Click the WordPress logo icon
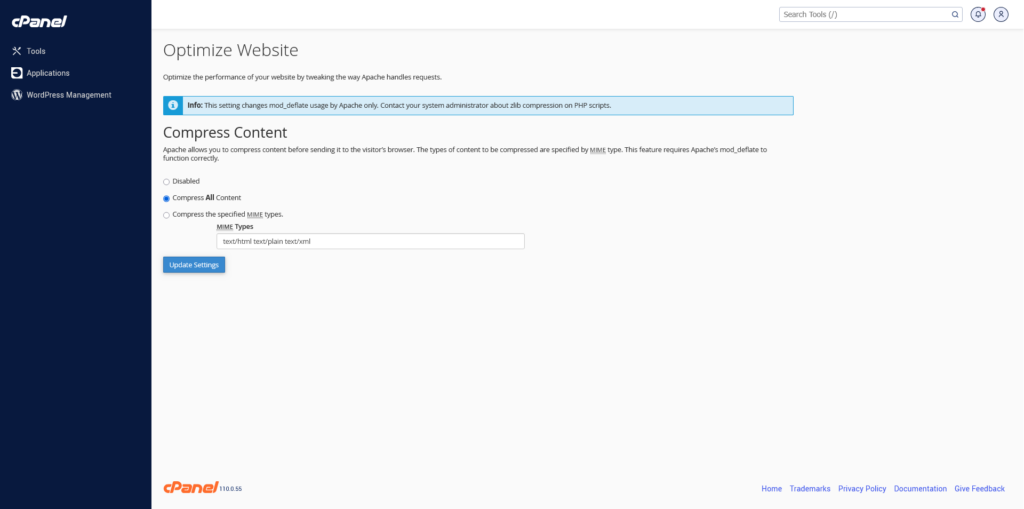1024x509 pixels. (17, 95)
